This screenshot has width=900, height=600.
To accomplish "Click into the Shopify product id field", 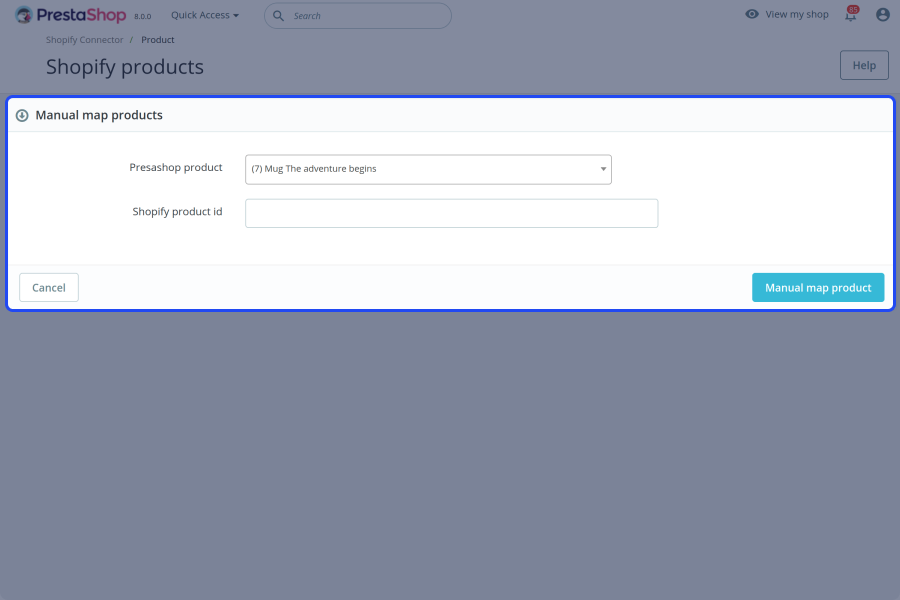I will click(x=451, y=213).
